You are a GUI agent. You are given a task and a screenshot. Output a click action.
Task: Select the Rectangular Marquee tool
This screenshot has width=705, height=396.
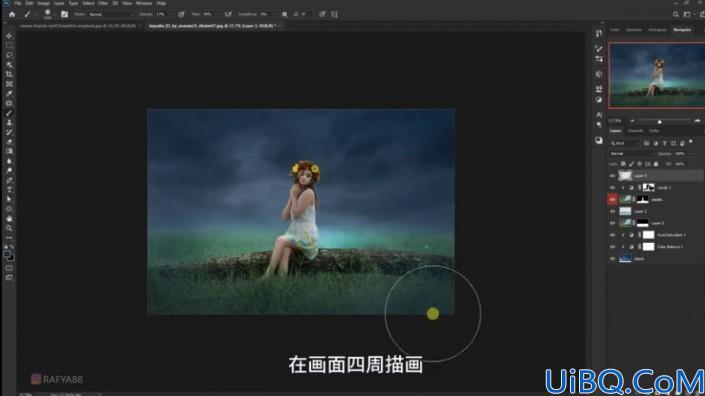tap(9, 45)
